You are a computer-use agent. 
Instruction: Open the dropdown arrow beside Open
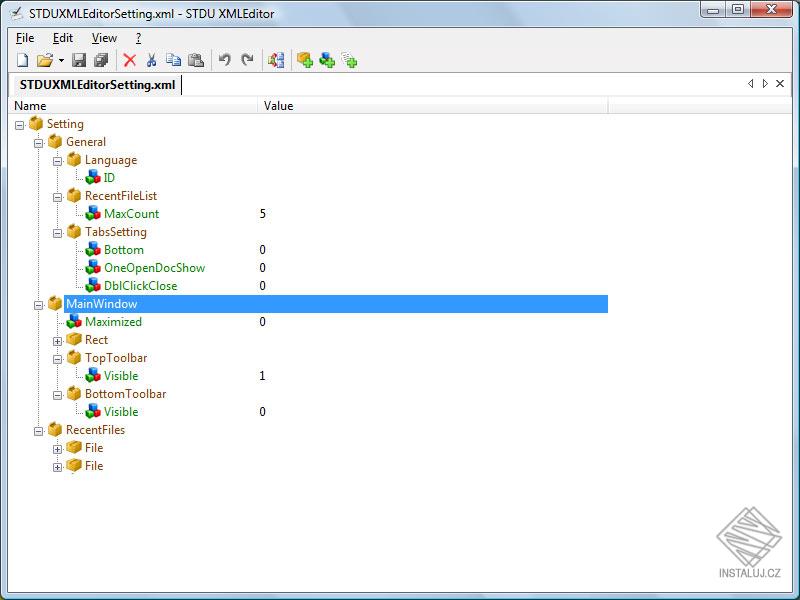[61, 61]
